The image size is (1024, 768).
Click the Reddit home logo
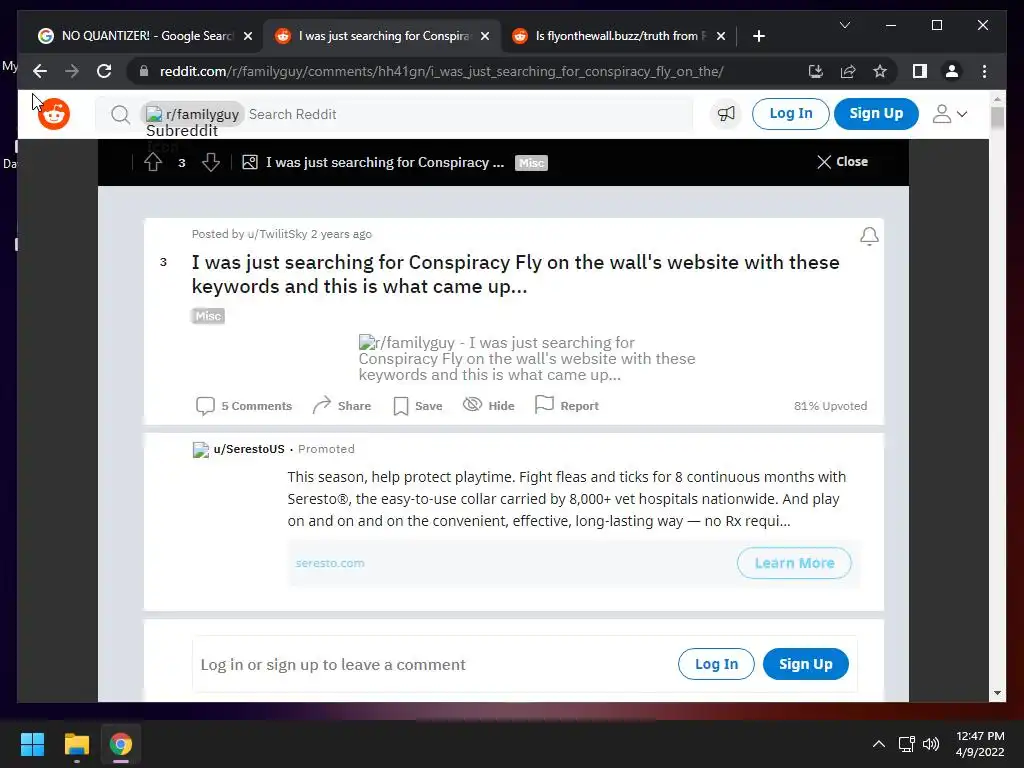[54, 114]
